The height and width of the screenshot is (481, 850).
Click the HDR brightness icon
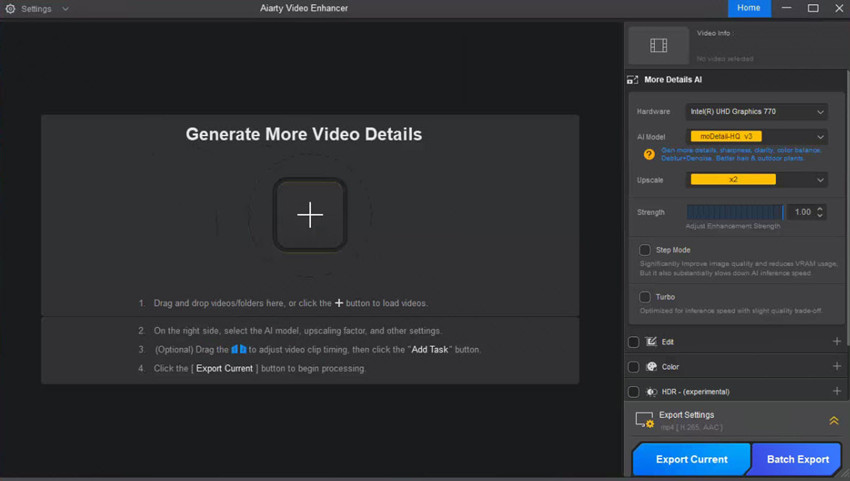point(652,392)
